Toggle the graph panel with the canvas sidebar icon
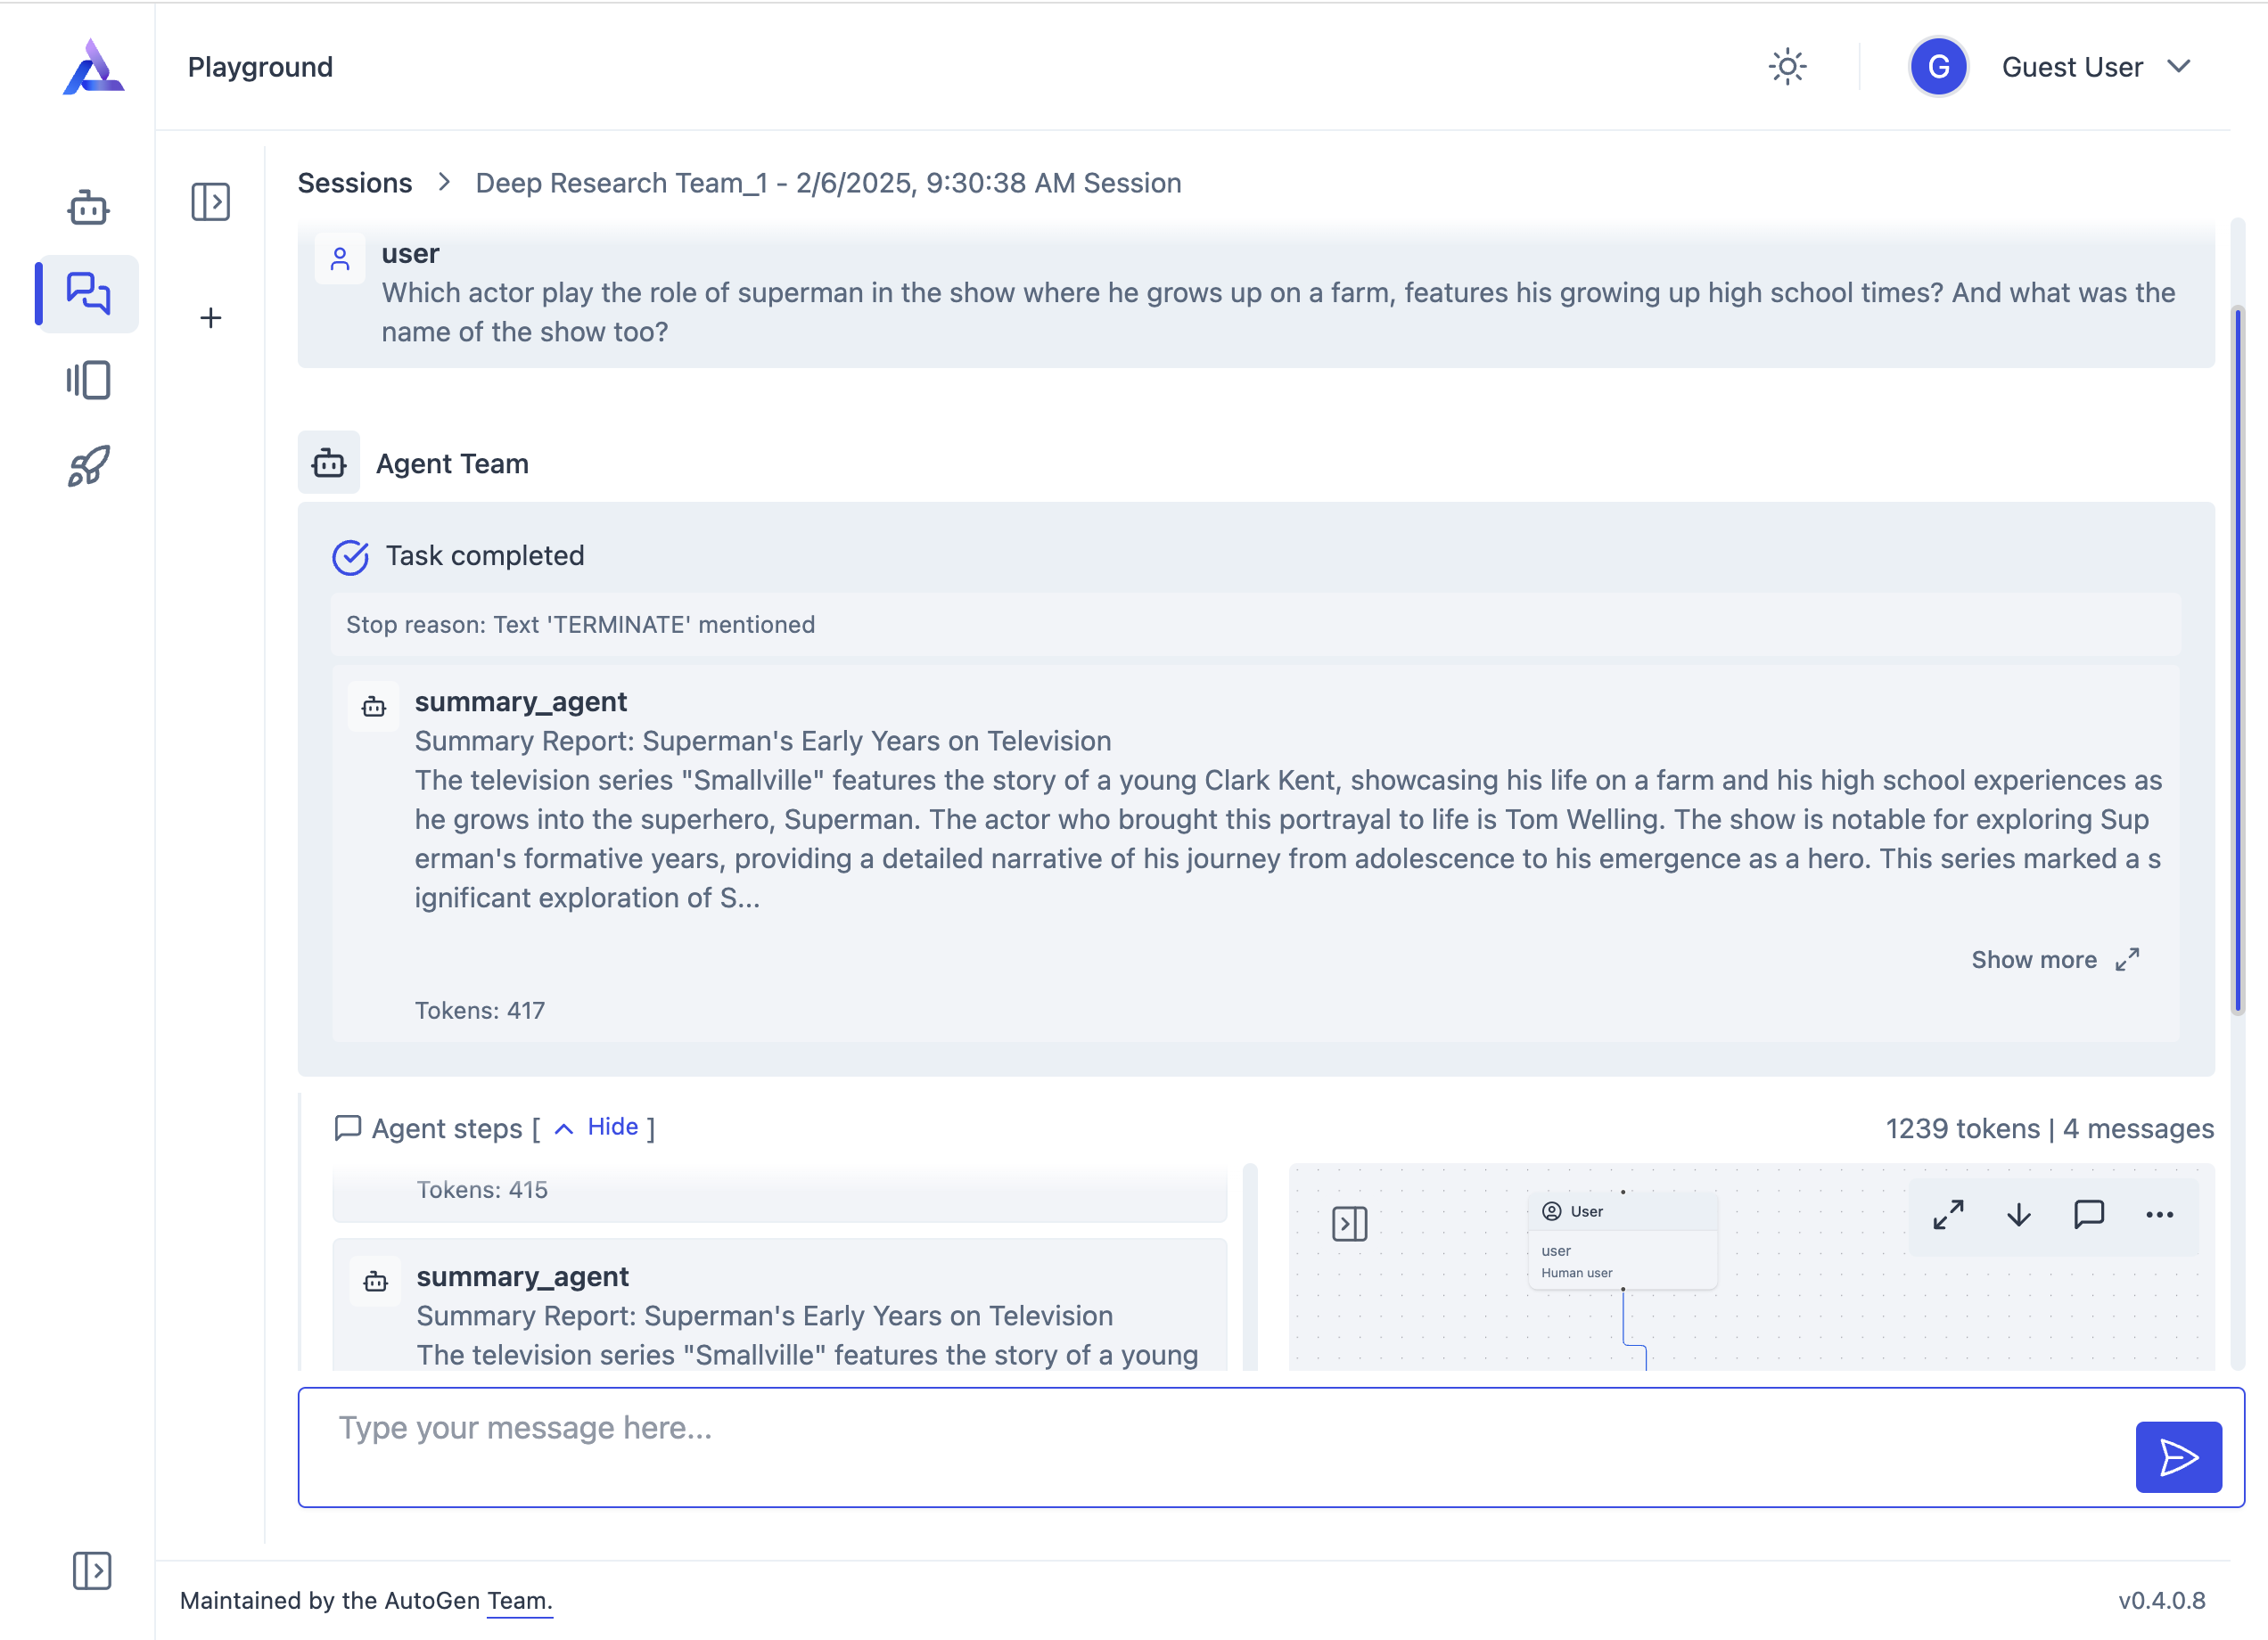2268x1640 pixels. pyautogui.click(x=1351, y=1222)
